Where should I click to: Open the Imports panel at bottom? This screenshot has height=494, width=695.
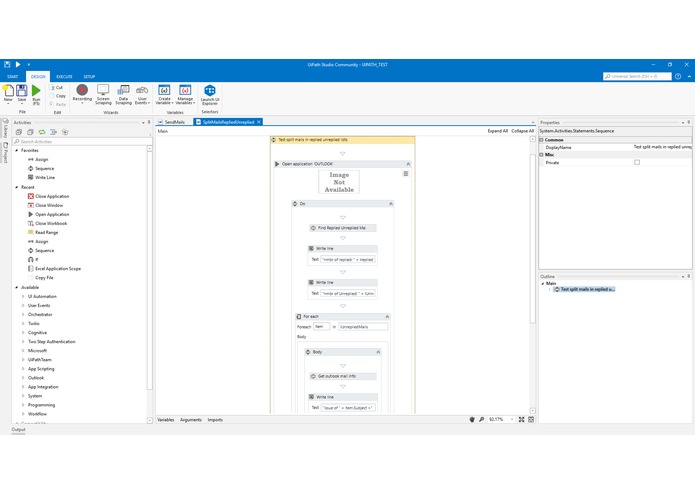tap(215, 420)
